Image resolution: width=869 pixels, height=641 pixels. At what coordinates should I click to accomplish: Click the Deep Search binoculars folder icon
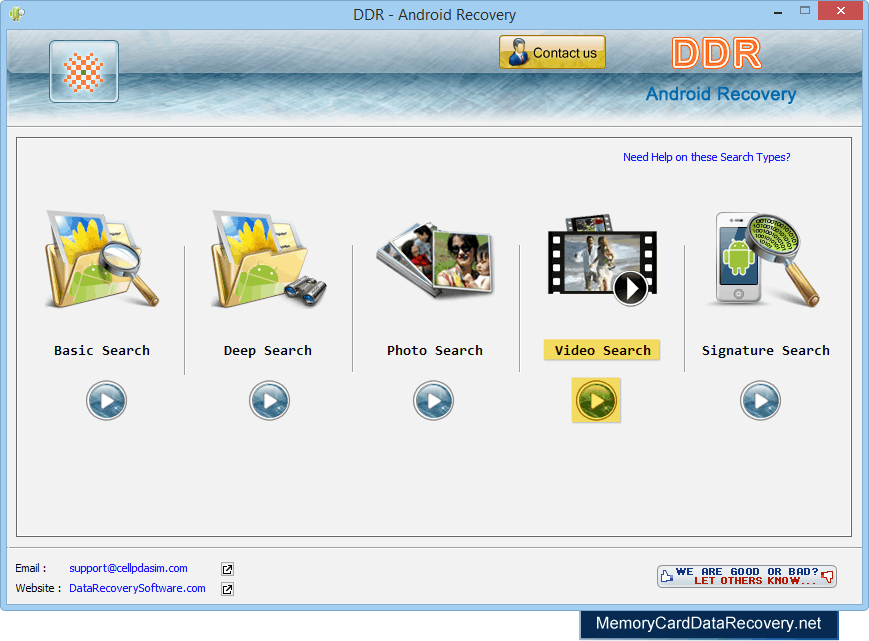pyautogui.click(x=269, y=259)
